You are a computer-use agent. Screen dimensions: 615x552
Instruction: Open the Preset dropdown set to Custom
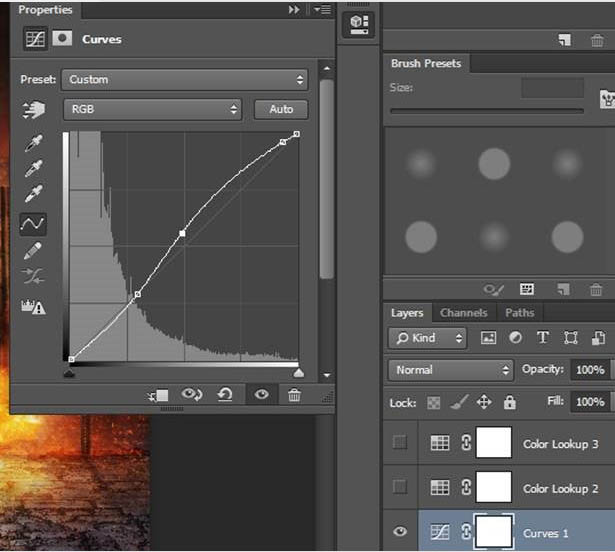(x=184, y=80)
